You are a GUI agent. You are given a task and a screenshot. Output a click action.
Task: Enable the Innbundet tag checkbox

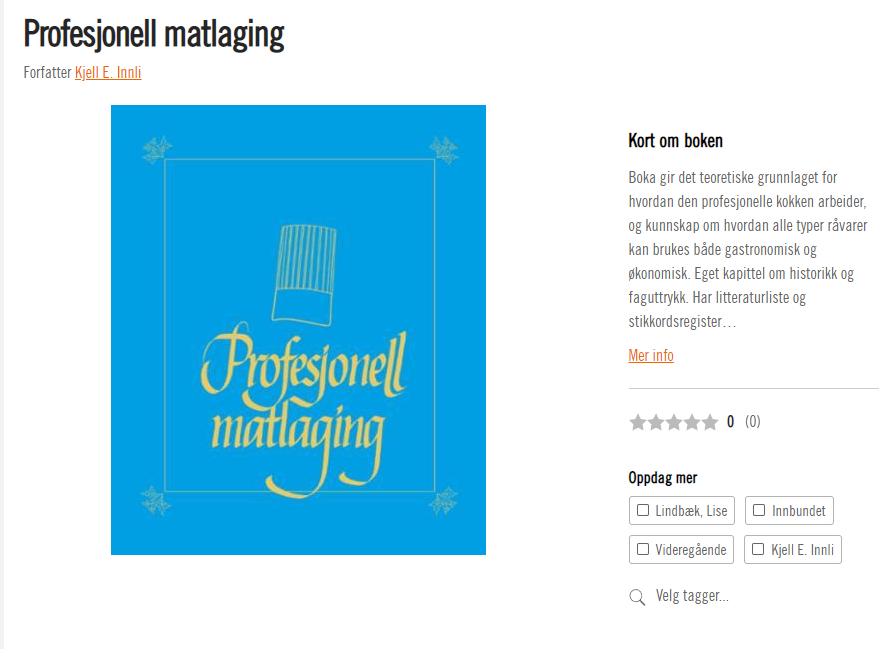pos(759,511)
